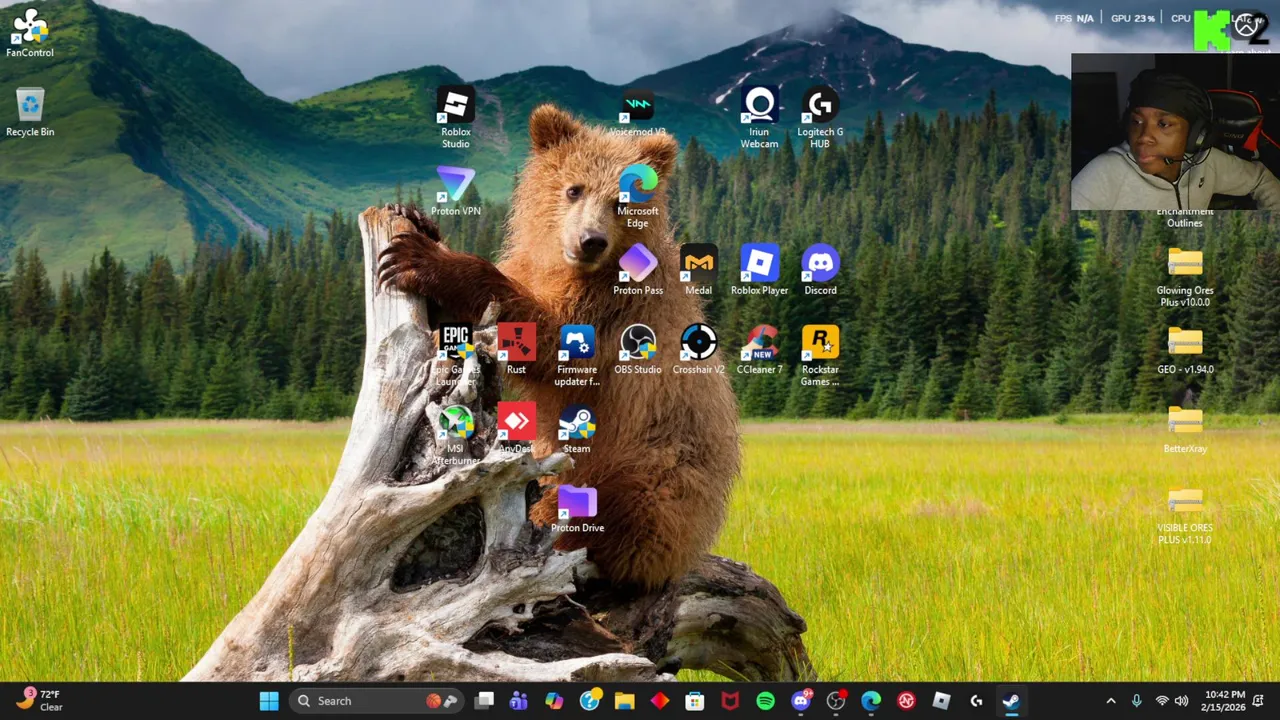Open the Firmware updater shortcut
This screenshot has width=1280, height=720.
coord(577,355)
